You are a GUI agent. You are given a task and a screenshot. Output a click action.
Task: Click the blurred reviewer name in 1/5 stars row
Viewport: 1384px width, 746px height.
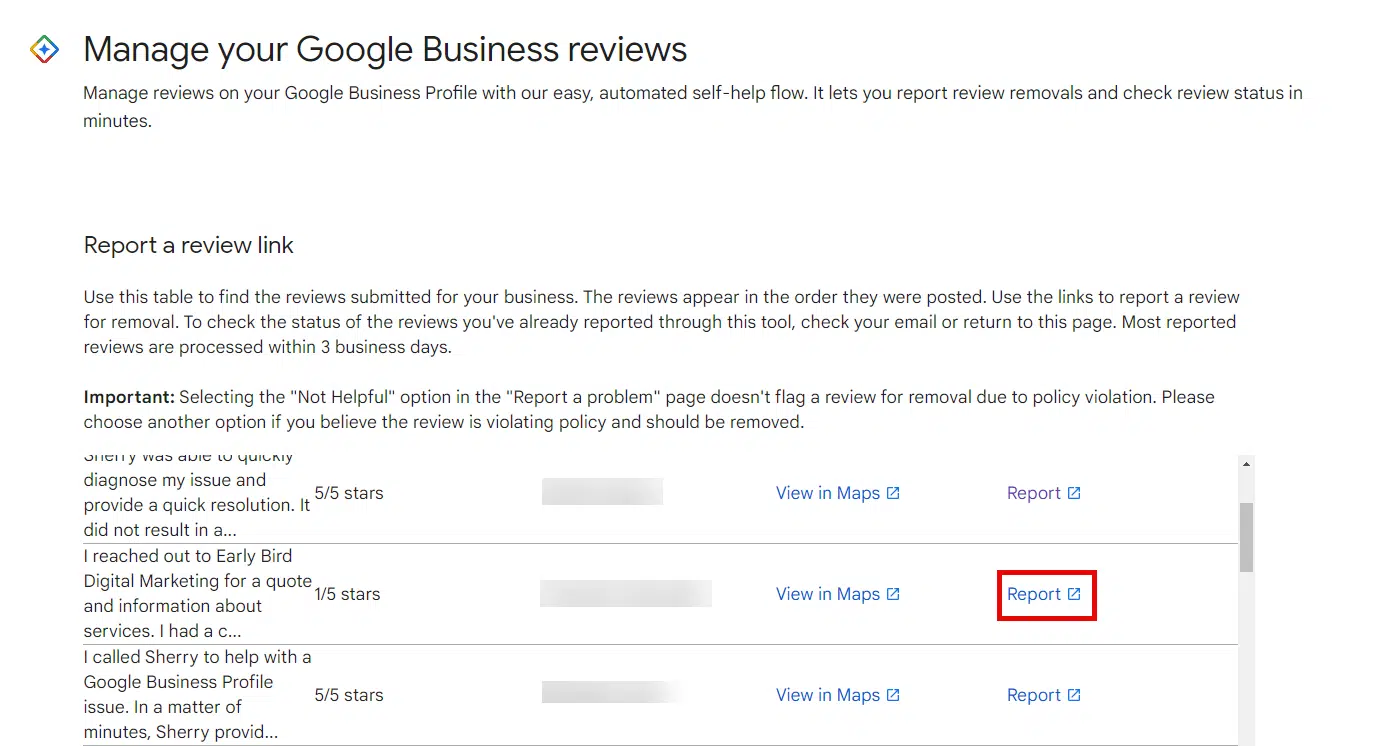pyautogui.click(x=625, y=594)
